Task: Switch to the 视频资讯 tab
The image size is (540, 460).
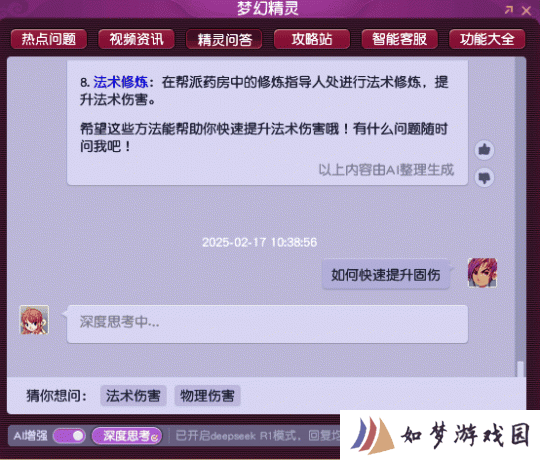Action: (136, 39)
